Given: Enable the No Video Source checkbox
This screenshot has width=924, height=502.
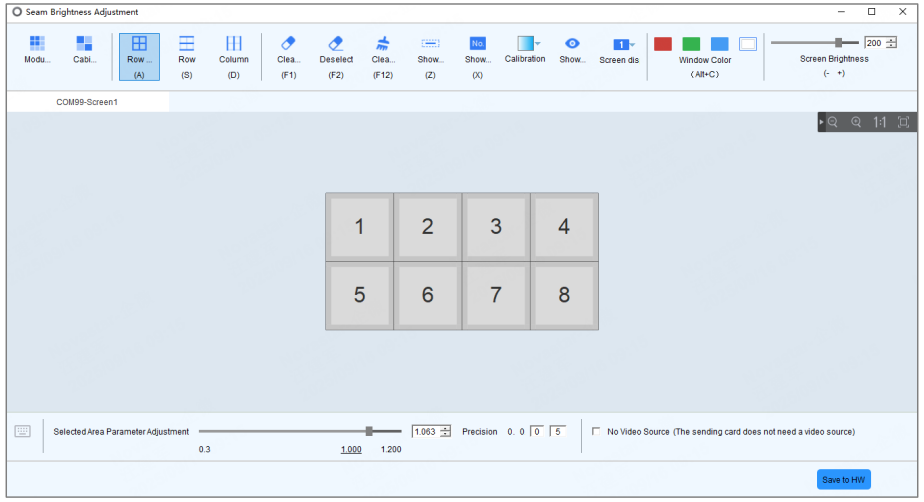Looking at the screenshot, I should (x=596, y=431).
